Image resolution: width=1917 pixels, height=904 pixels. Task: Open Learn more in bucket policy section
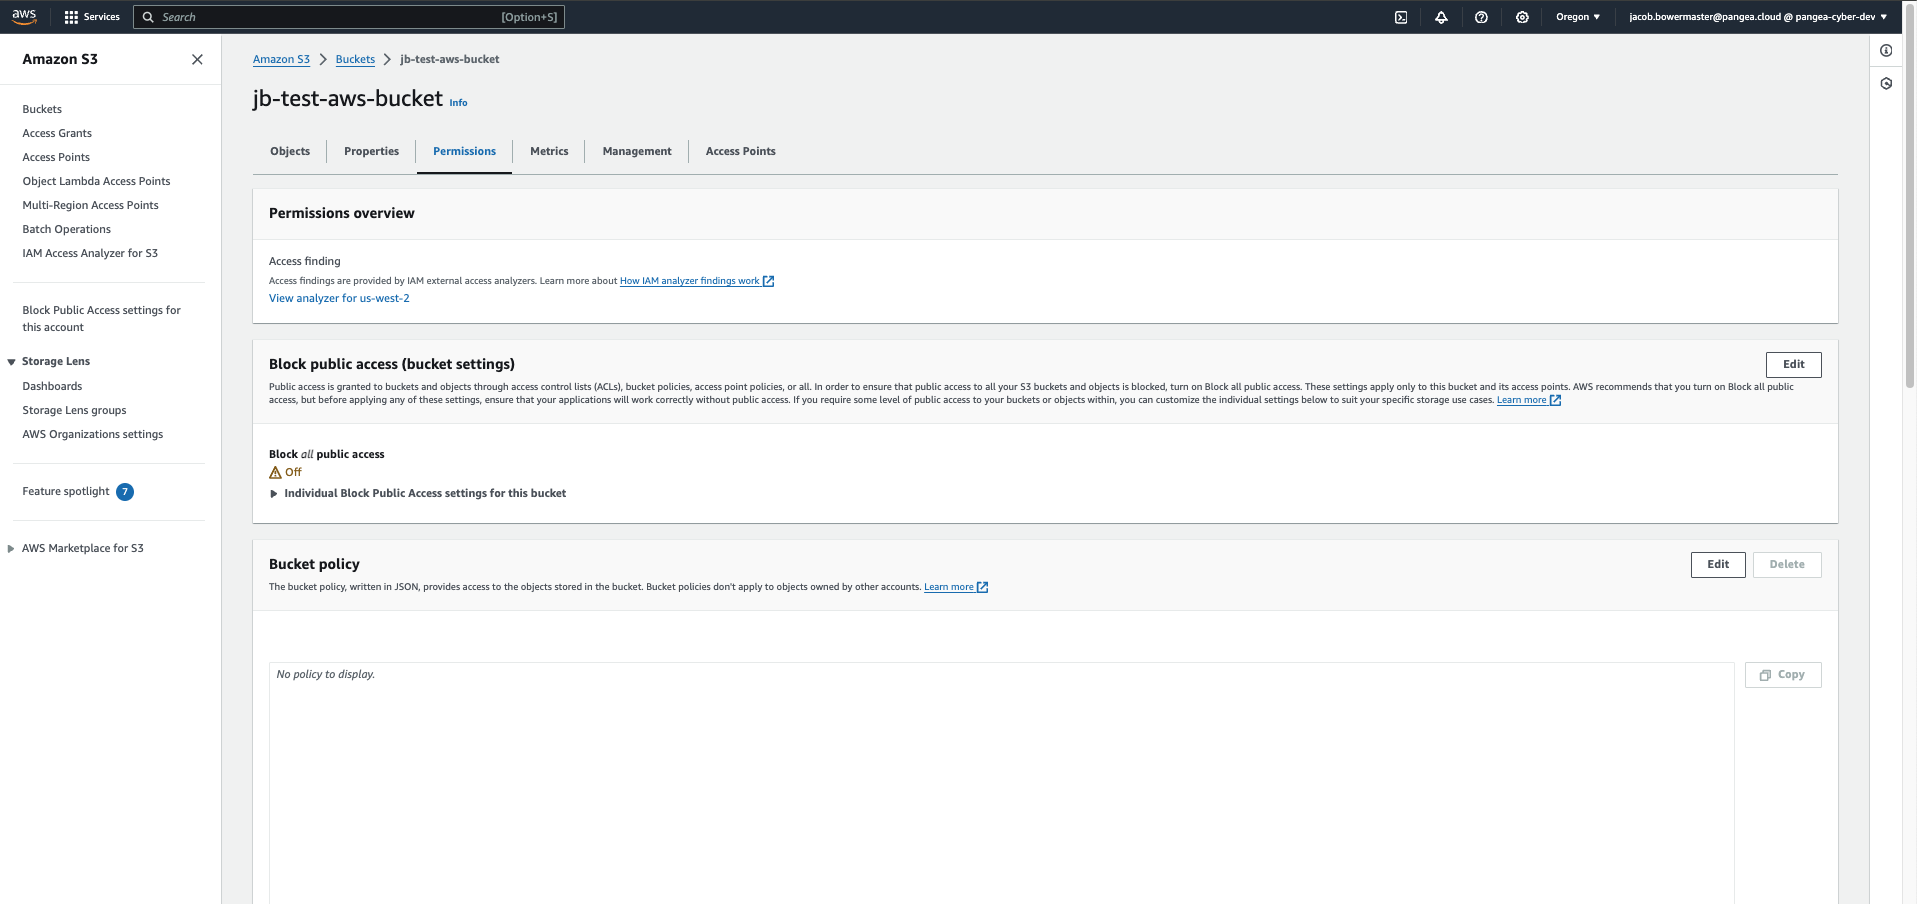948,587
